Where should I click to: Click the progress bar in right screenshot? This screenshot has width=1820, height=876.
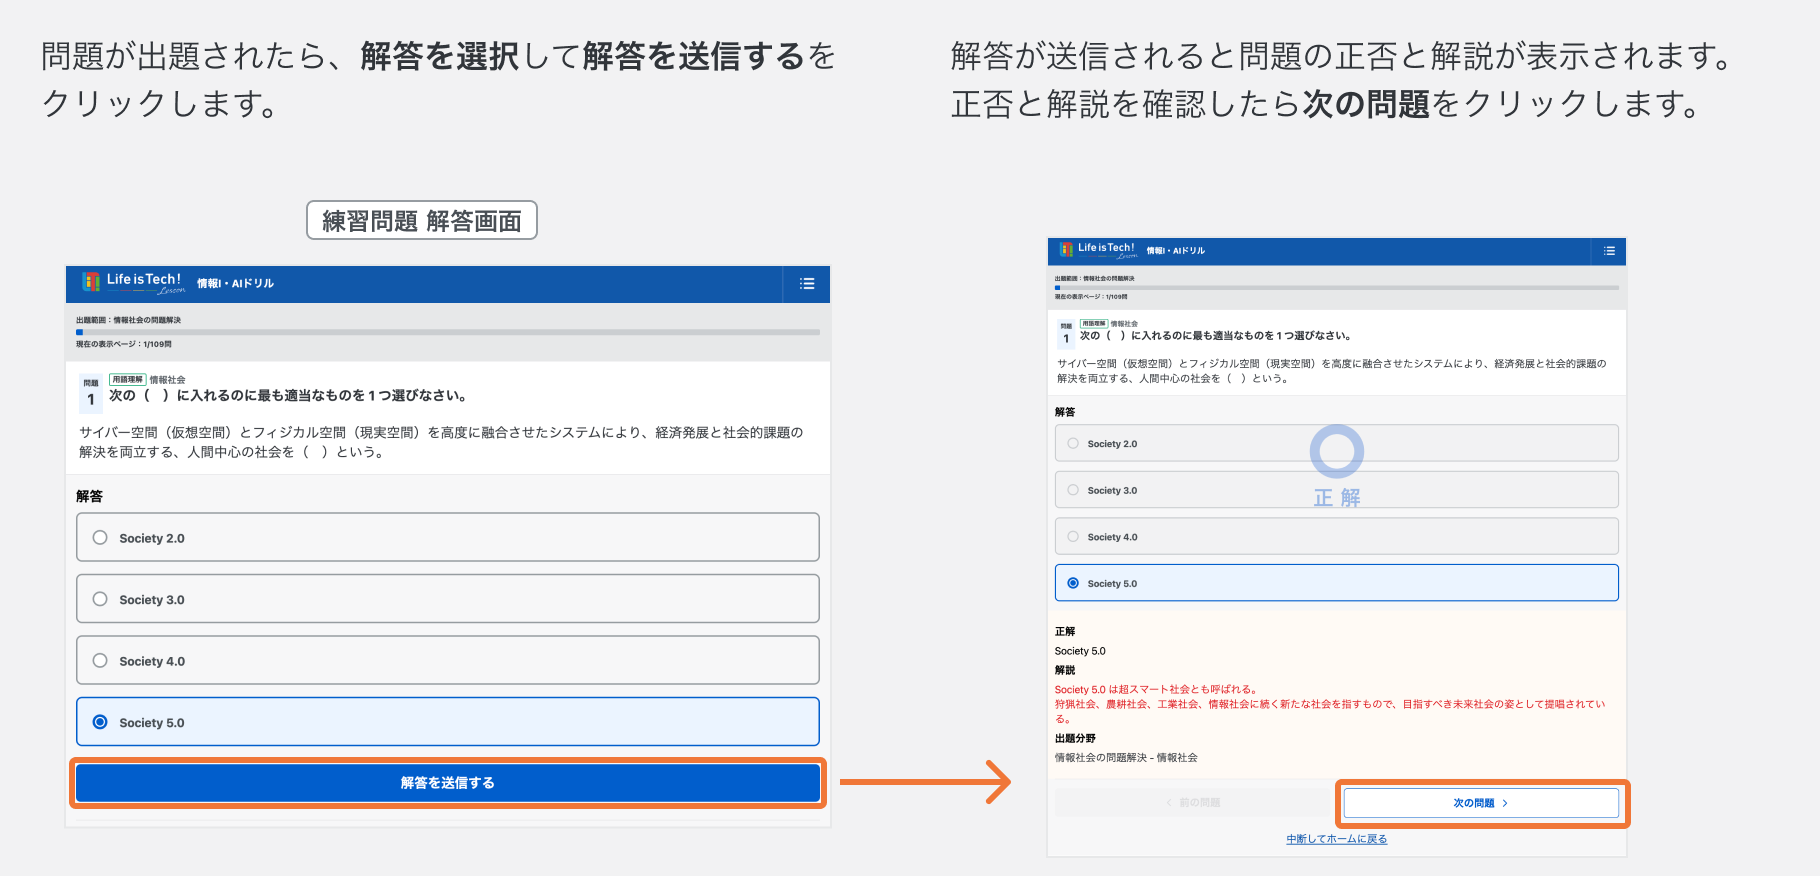tap(1337, 288)
